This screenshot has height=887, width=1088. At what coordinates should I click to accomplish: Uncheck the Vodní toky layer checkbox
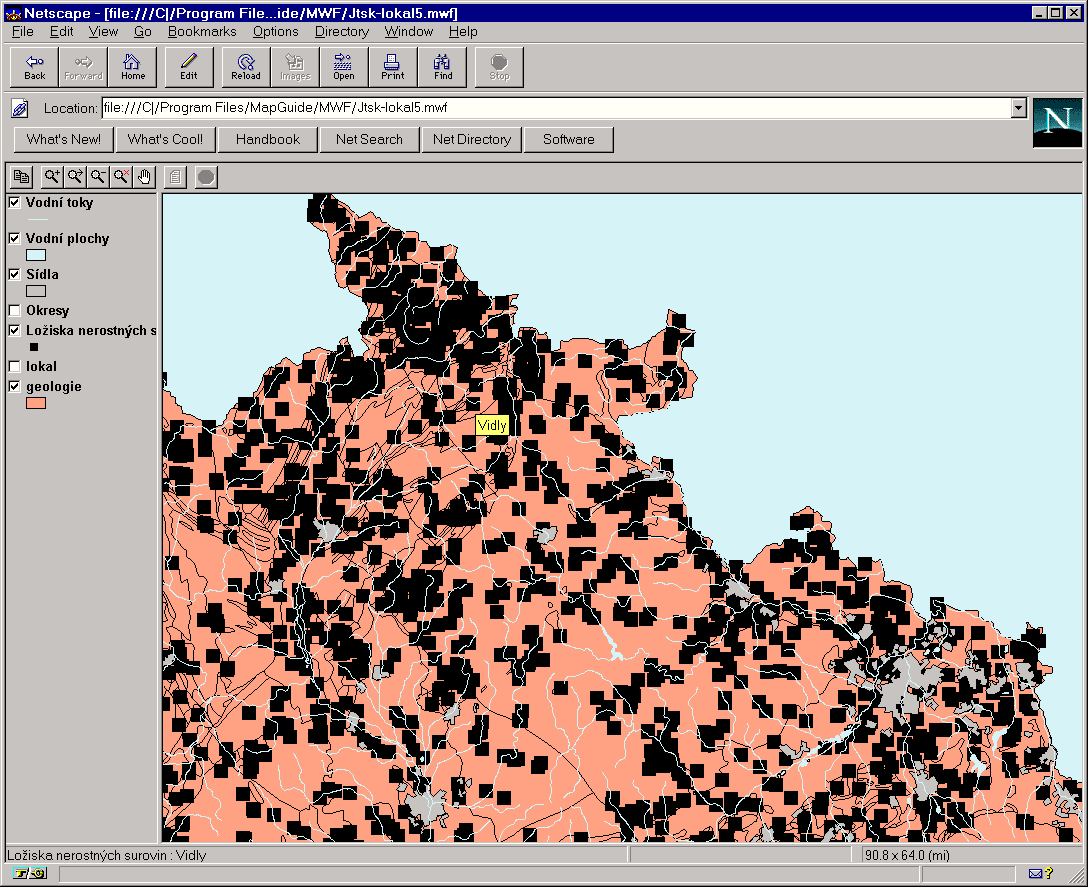click(15, 203)
